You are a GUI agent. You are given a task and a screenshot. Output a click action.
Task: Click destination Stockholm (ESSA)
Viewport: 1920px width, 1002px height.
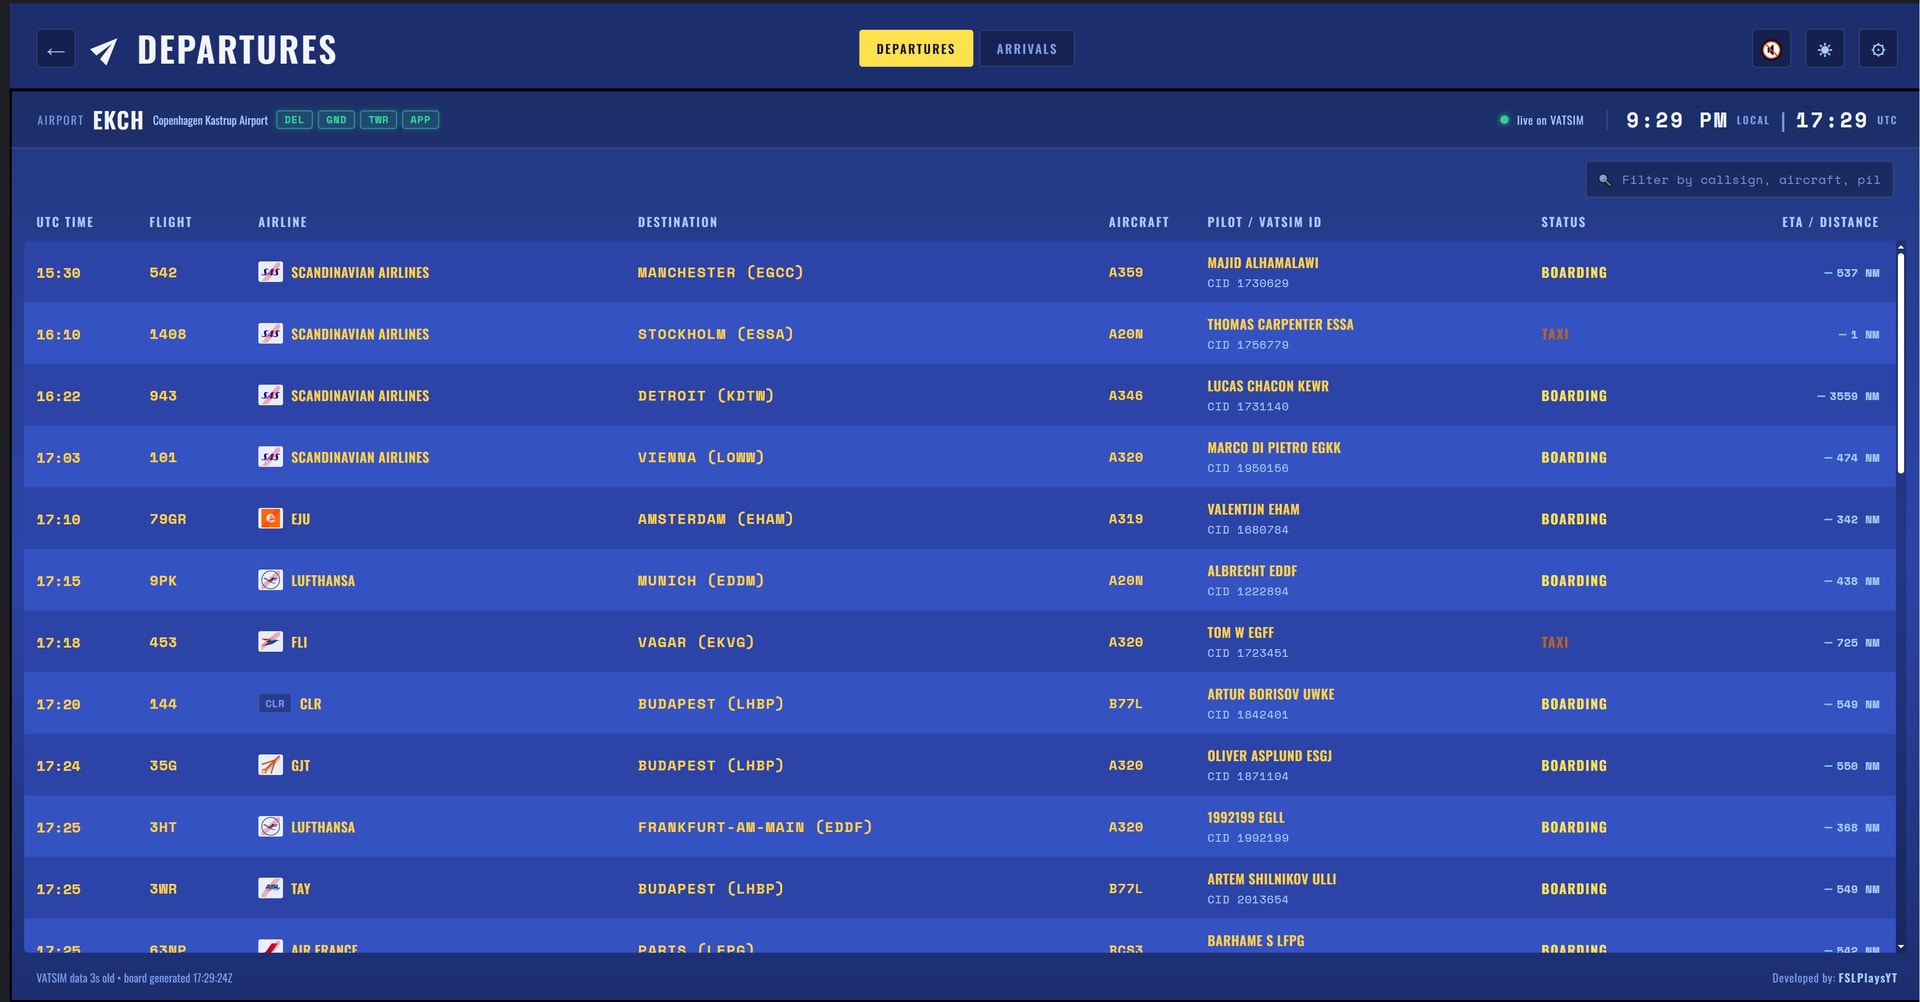715,334
